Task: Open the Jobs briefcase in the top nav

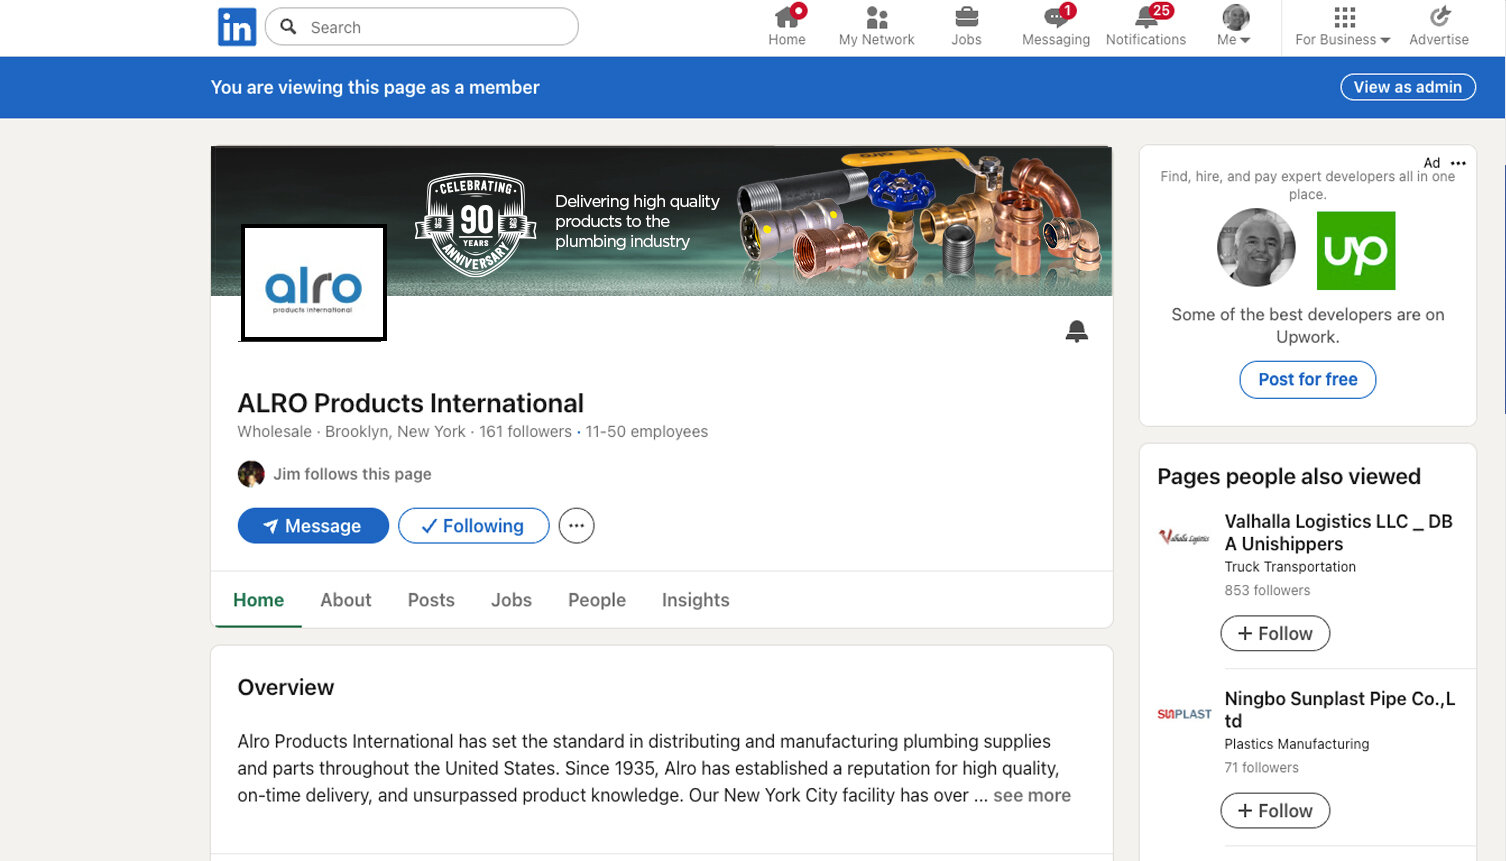Action: pyautogui.click(x=966, y=27)
